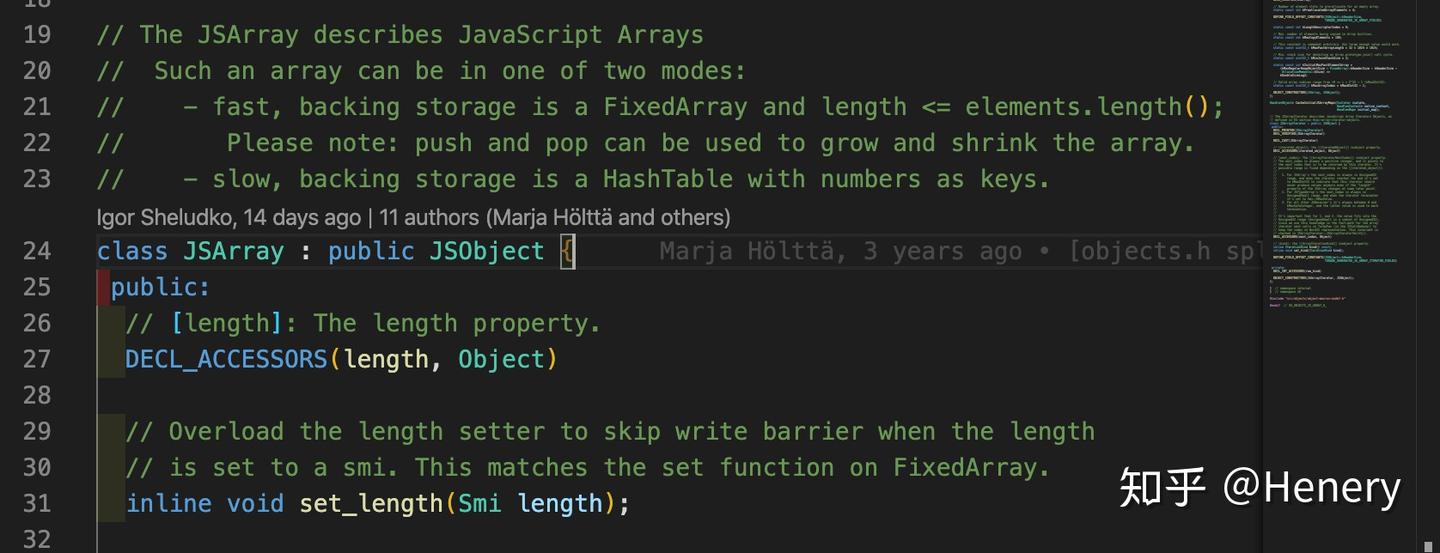The height and width of the screenshot is (553, 1440).
Task: Click line number 19 in the gutter
Action: click(x=37, y=35)
